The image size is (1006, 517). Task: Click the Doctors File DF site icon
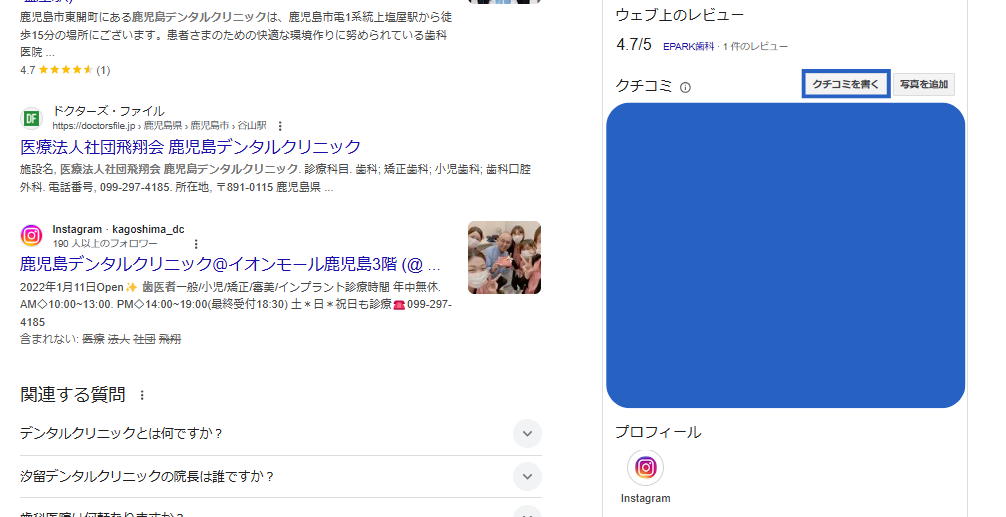click(31, 118)
